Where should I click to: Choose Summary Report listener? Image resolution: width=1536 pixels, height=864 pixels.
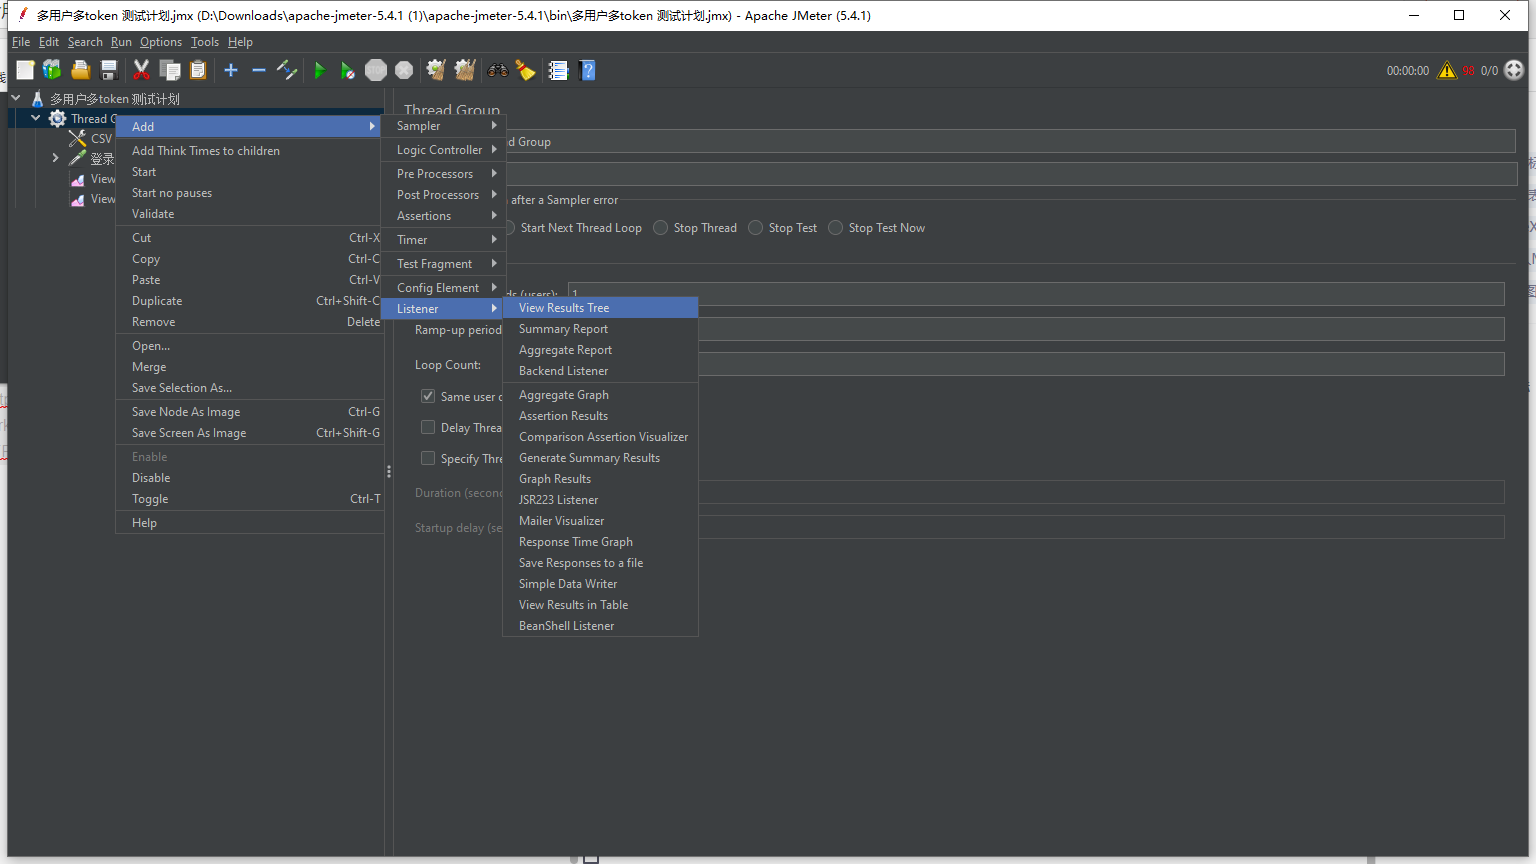click(600, 329)
